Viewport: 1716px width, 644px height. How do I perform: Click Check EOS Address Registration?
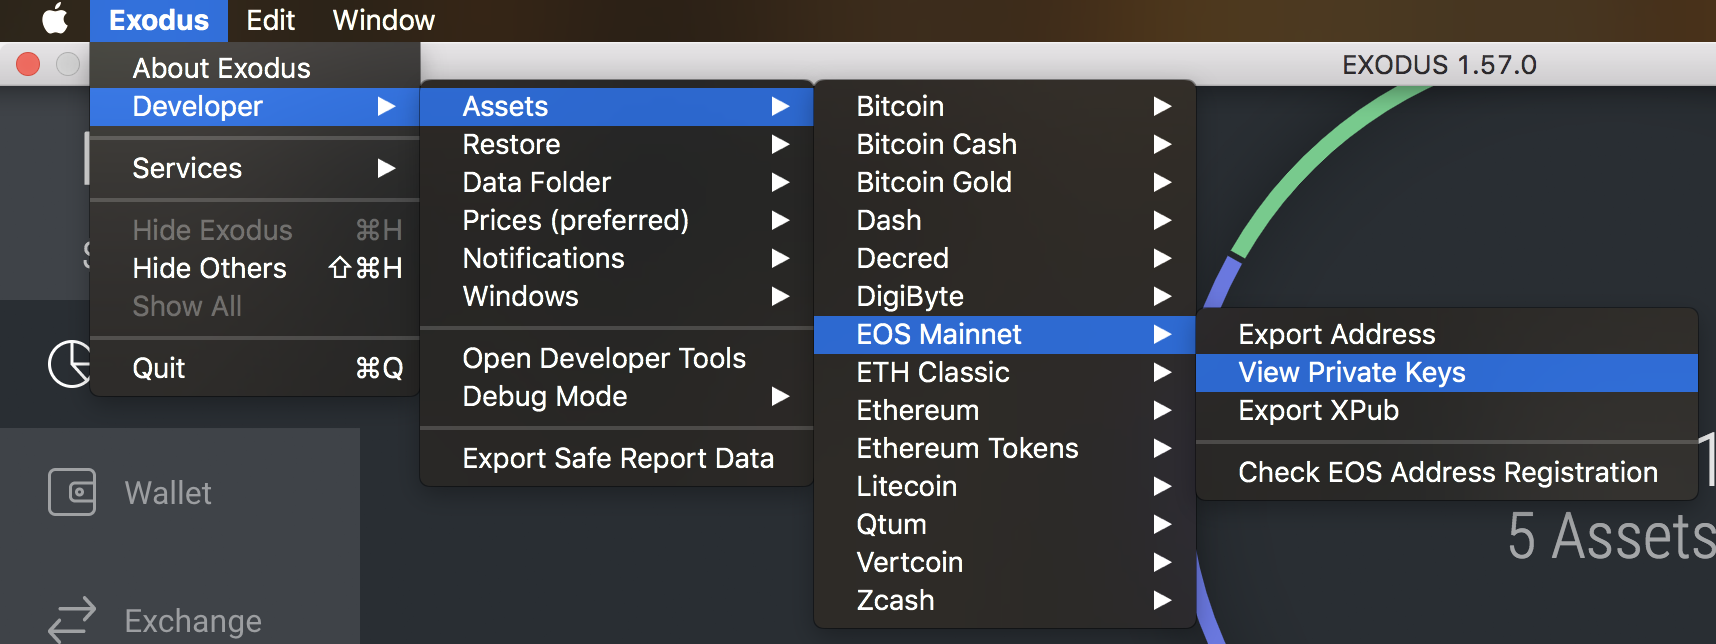1447,472
